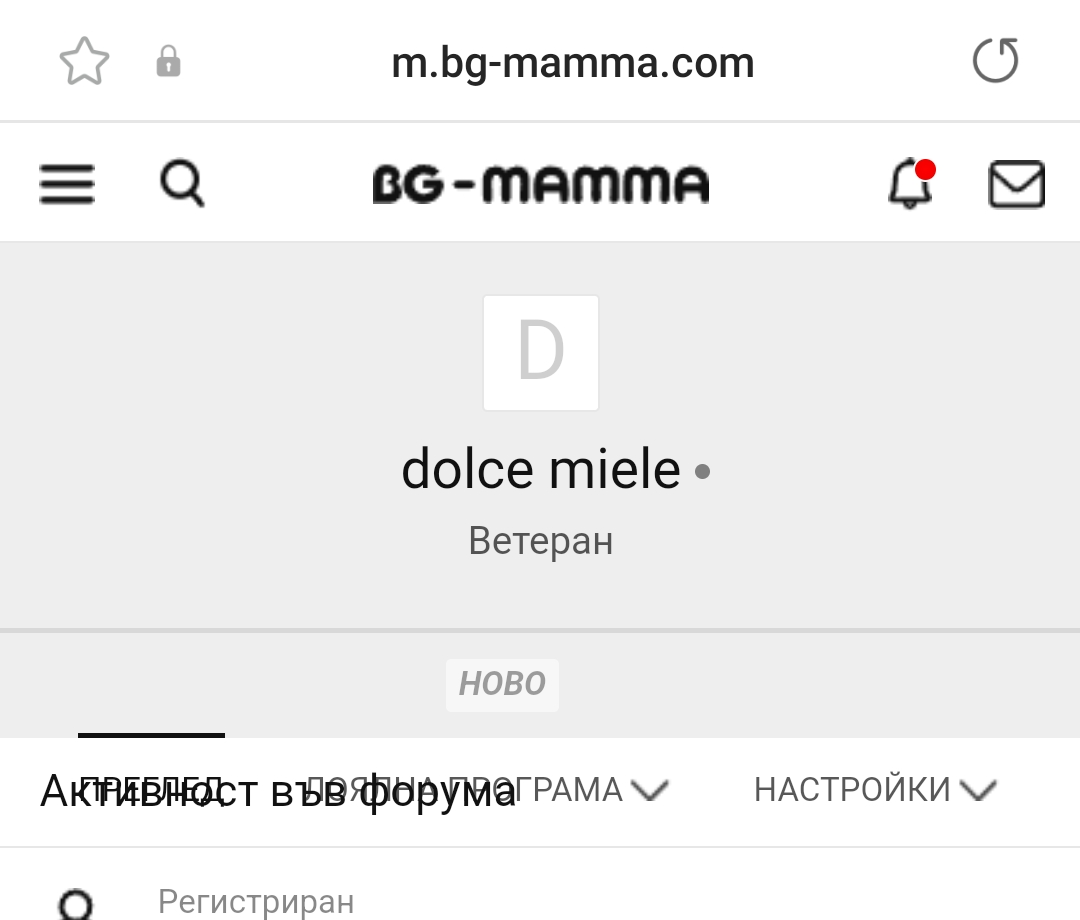Click the online status dot beside username
This screenshot has width=1080, height=920.
[702, 471]
